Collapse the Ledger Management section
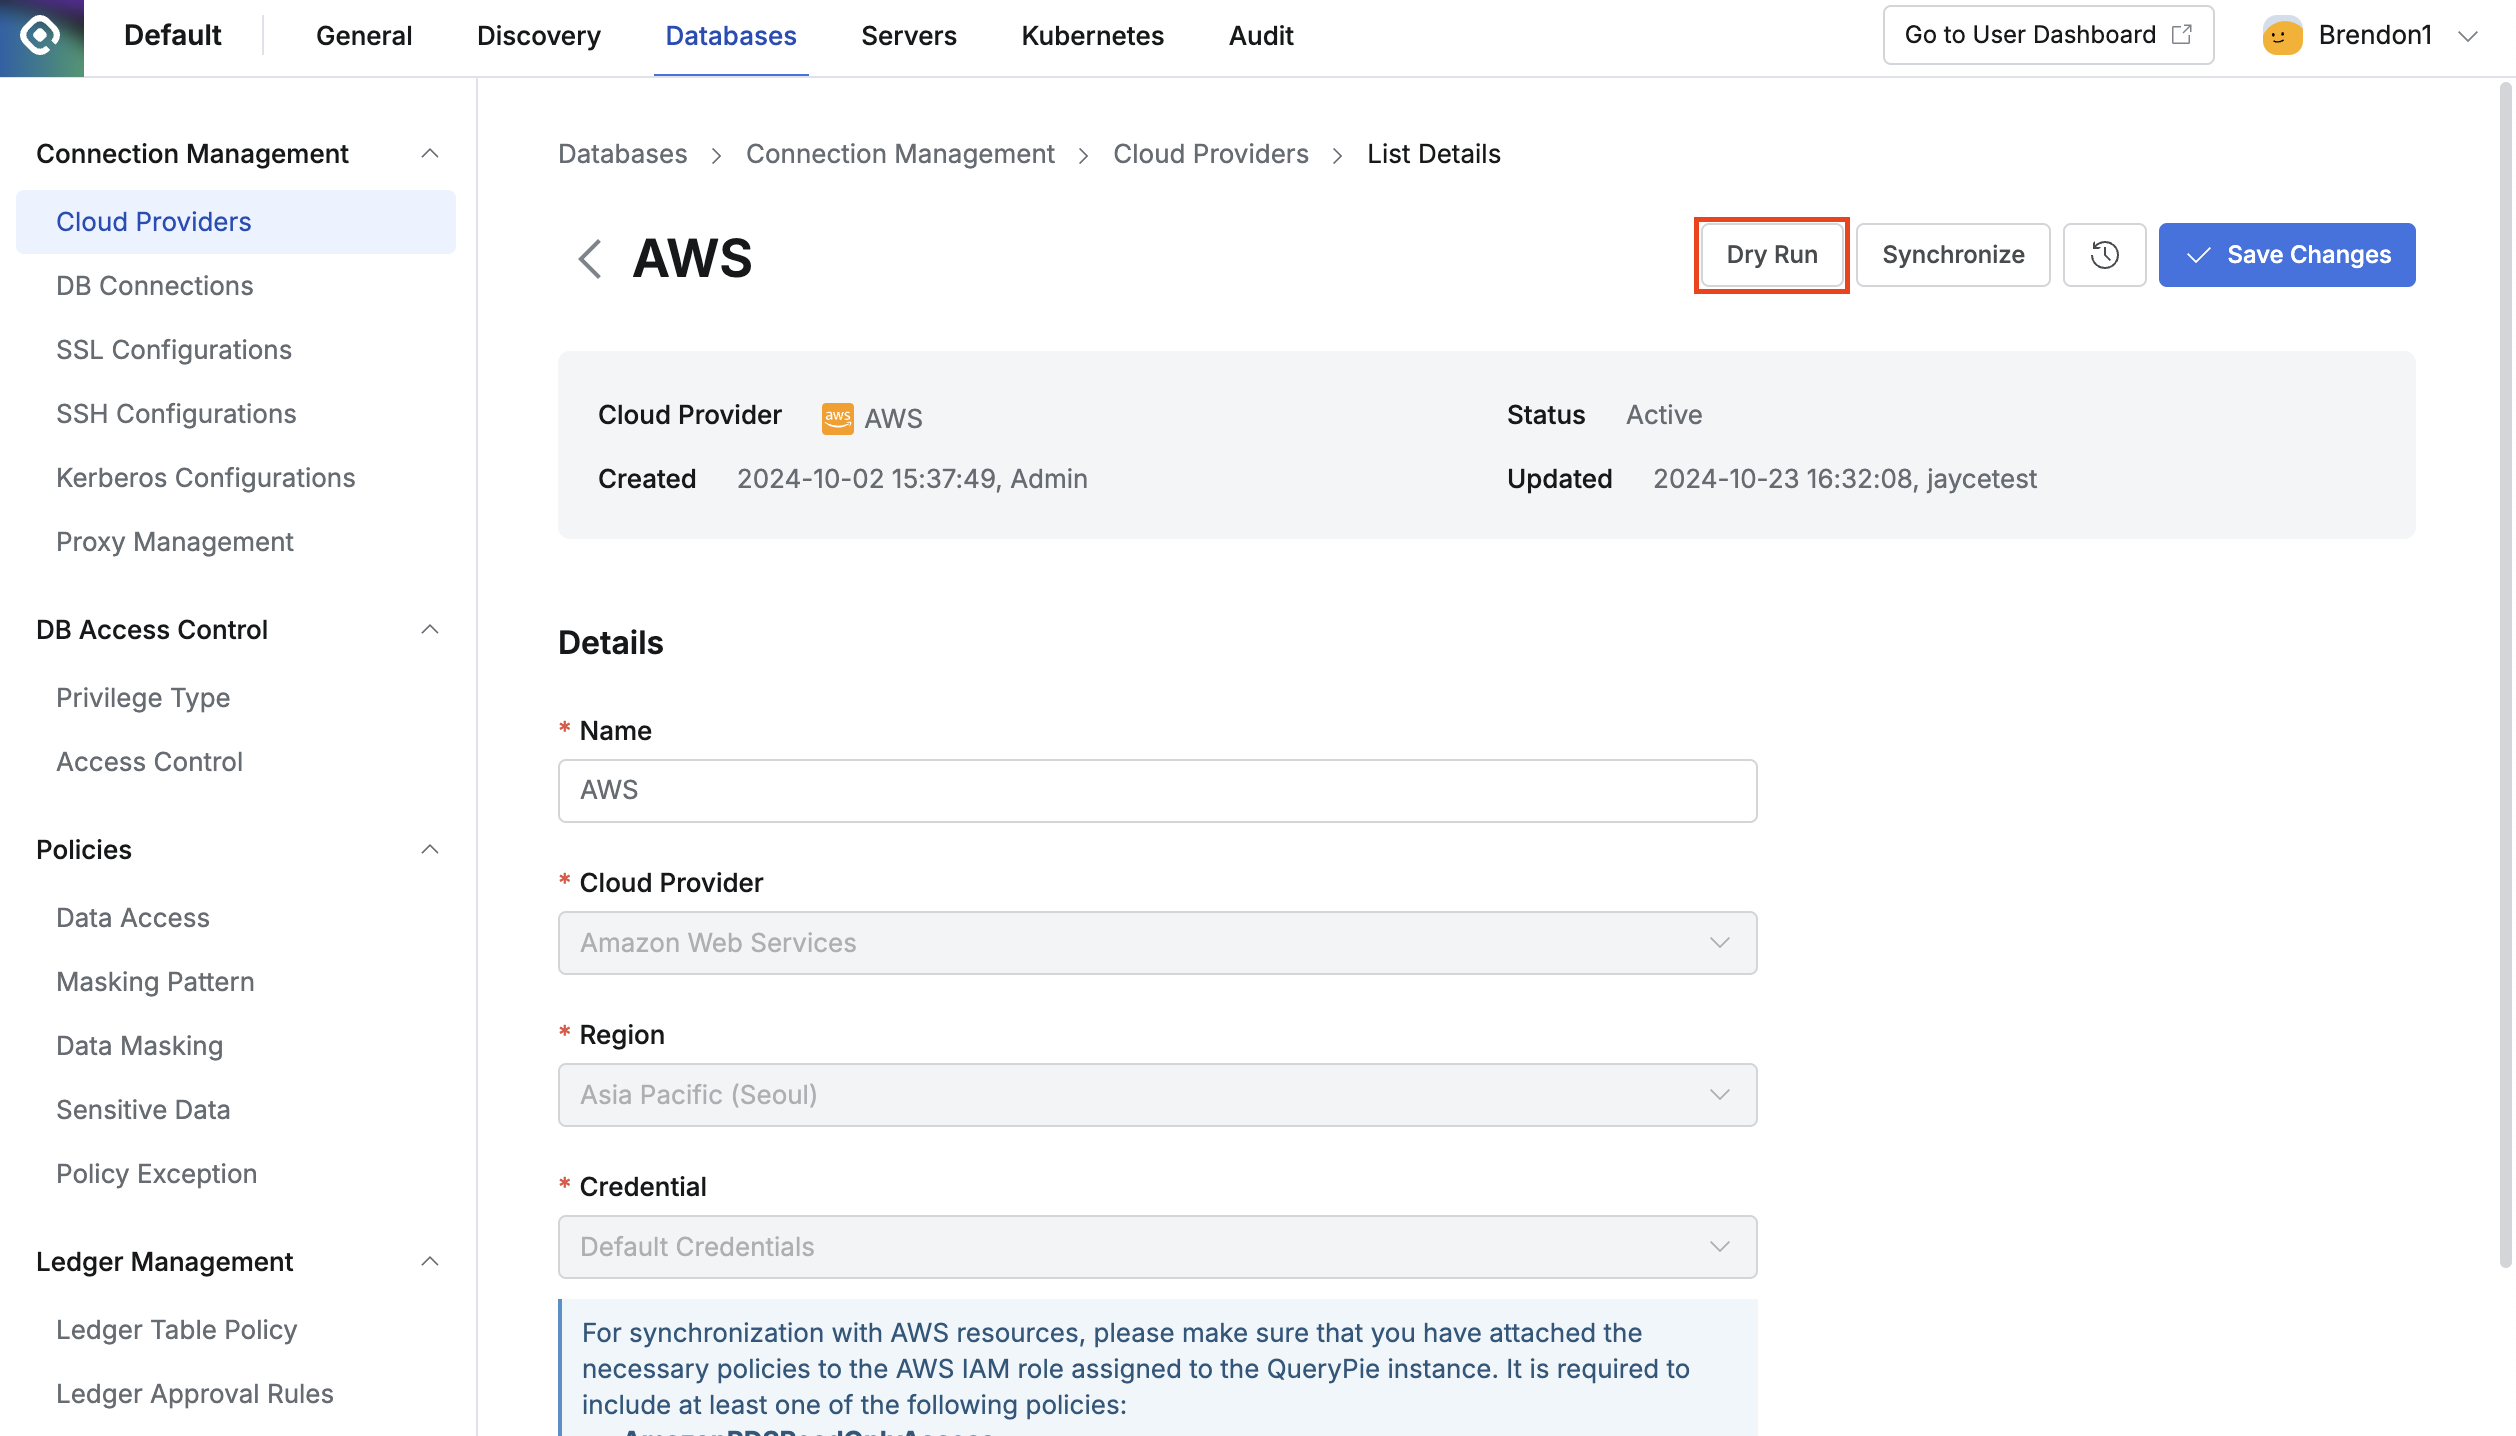The image size is (2516, 1436). coord(430,1262)
